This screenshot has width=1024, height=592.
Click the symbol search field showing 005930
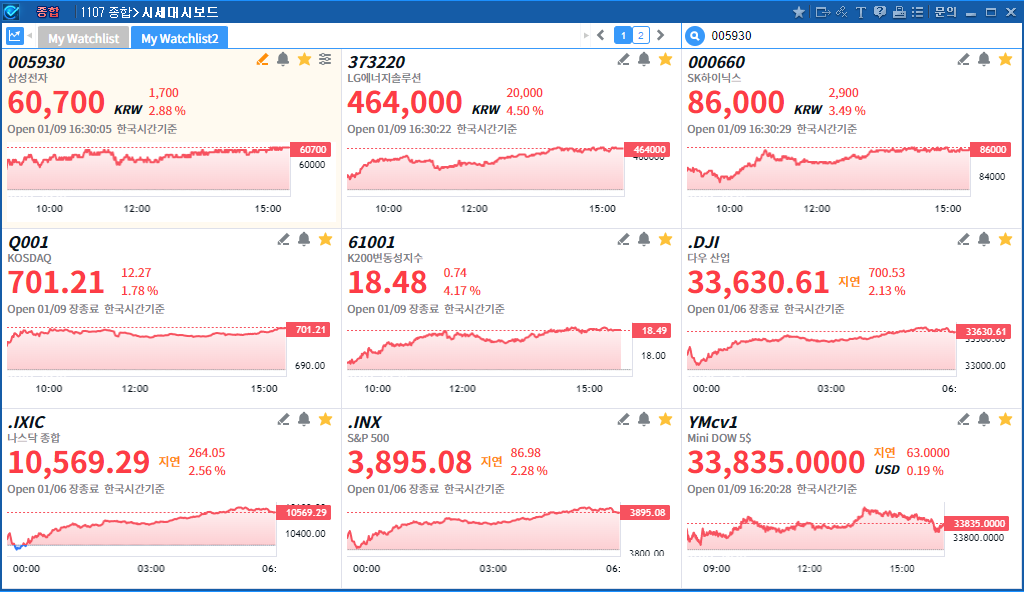(850, 36)
